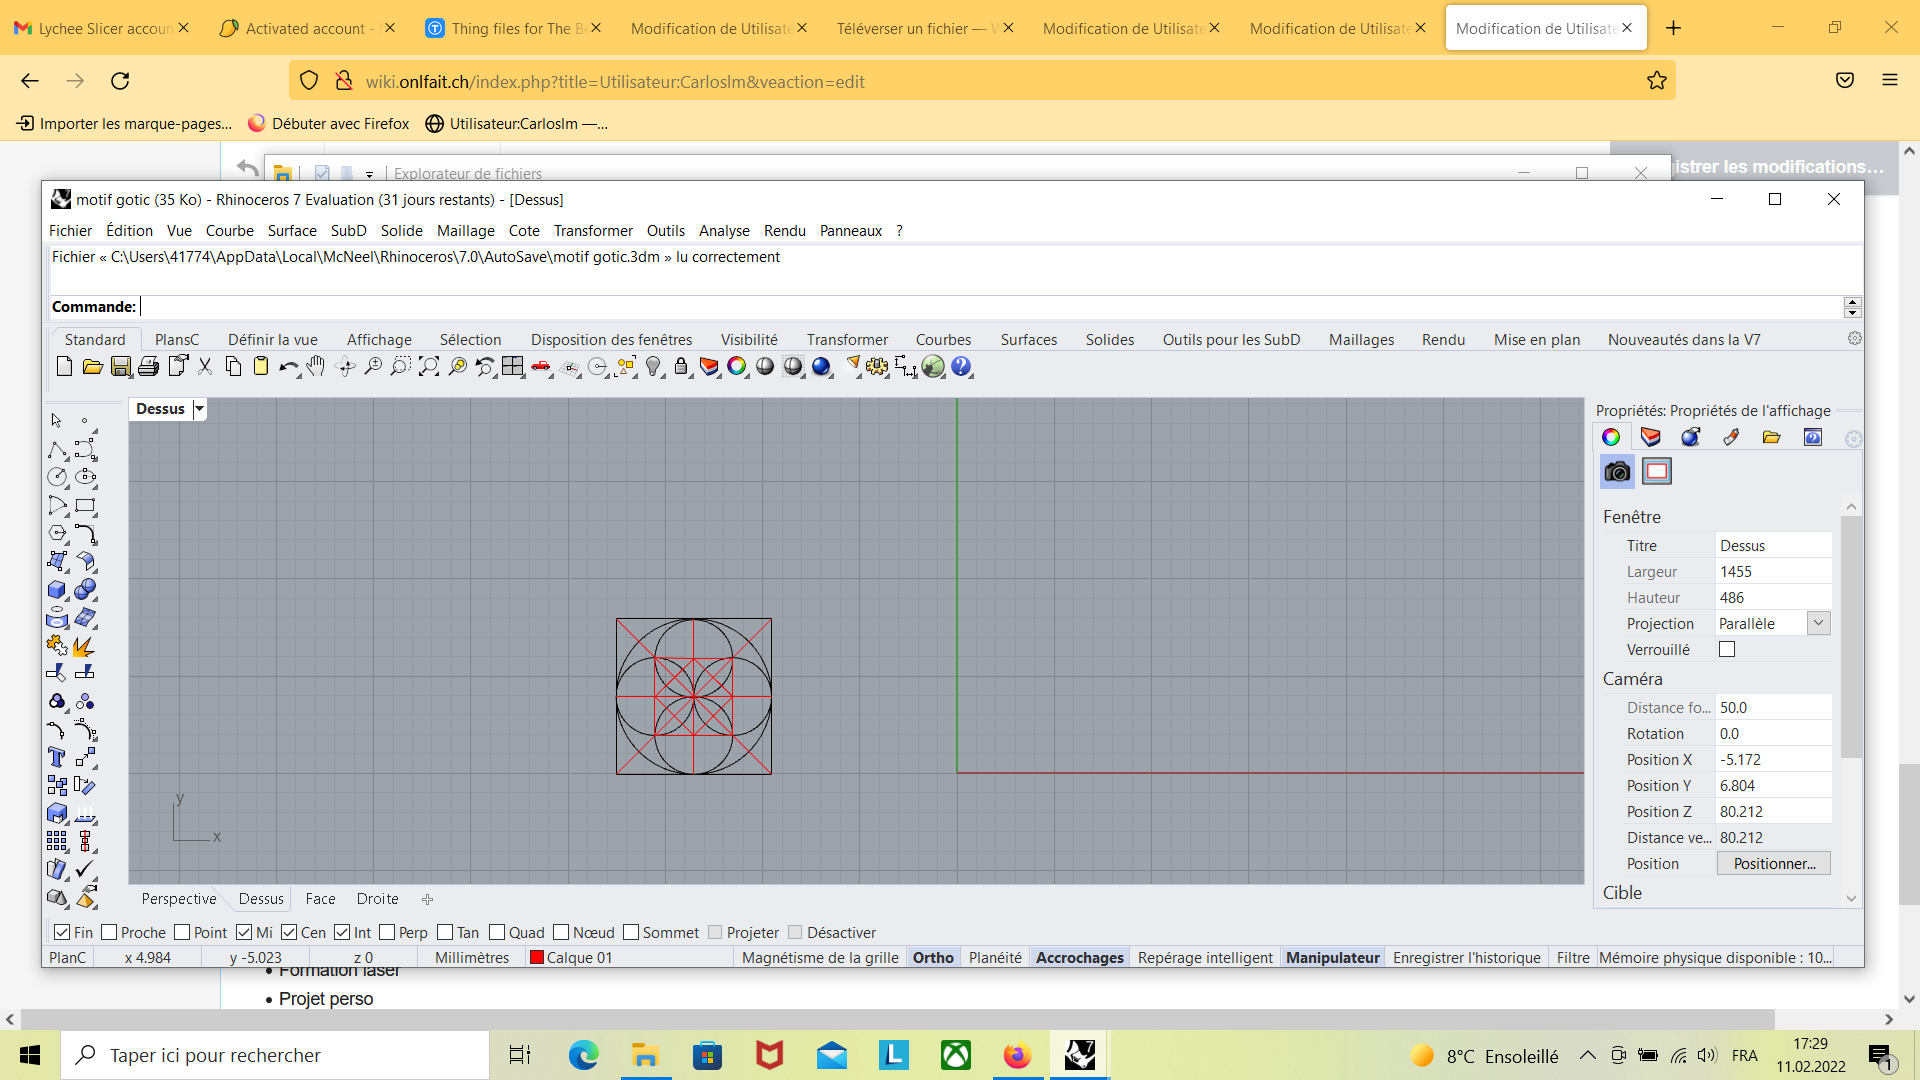
Task: Toggle Ortho in the status bar
Action: (933, 957)
